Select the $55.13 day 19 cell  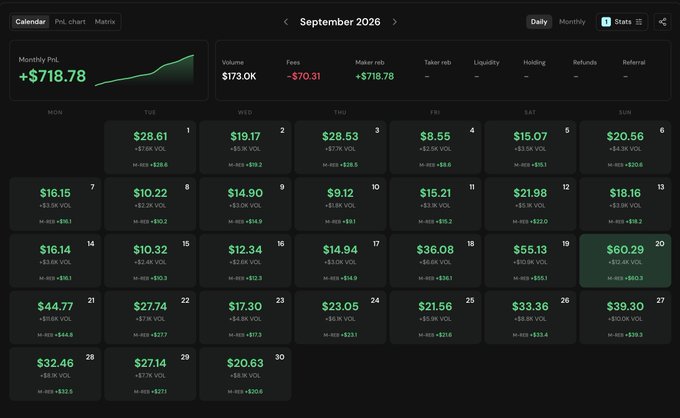[530, 261]
